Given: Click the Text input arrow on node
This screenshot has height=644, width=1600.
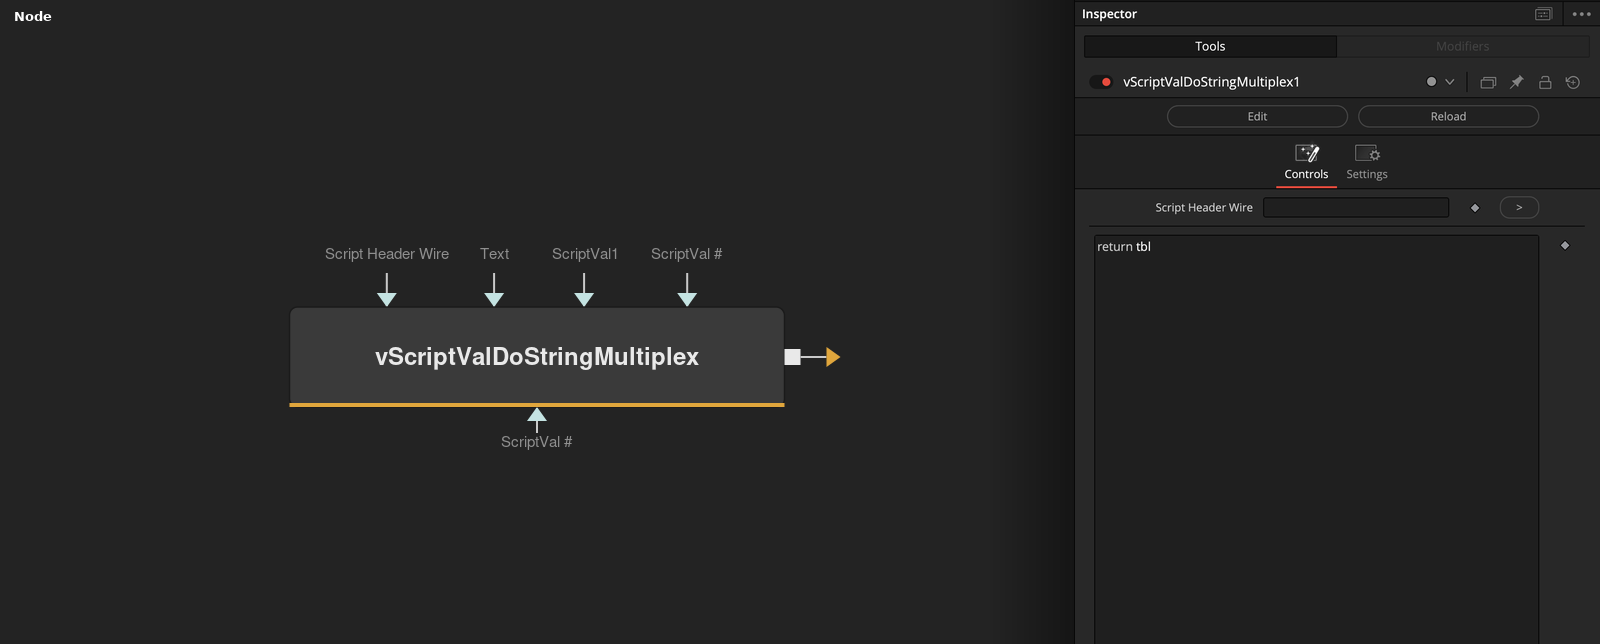Looking at the screenshot, I should (x=494, y=290).
